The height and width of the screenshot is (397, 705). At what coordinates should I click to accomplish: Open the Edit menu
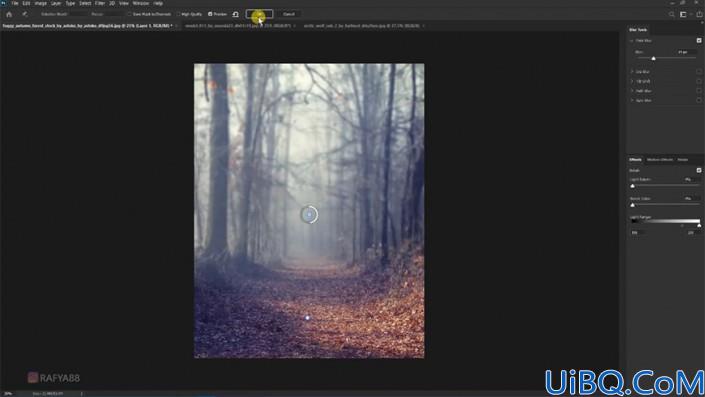[x=27, y=3]
